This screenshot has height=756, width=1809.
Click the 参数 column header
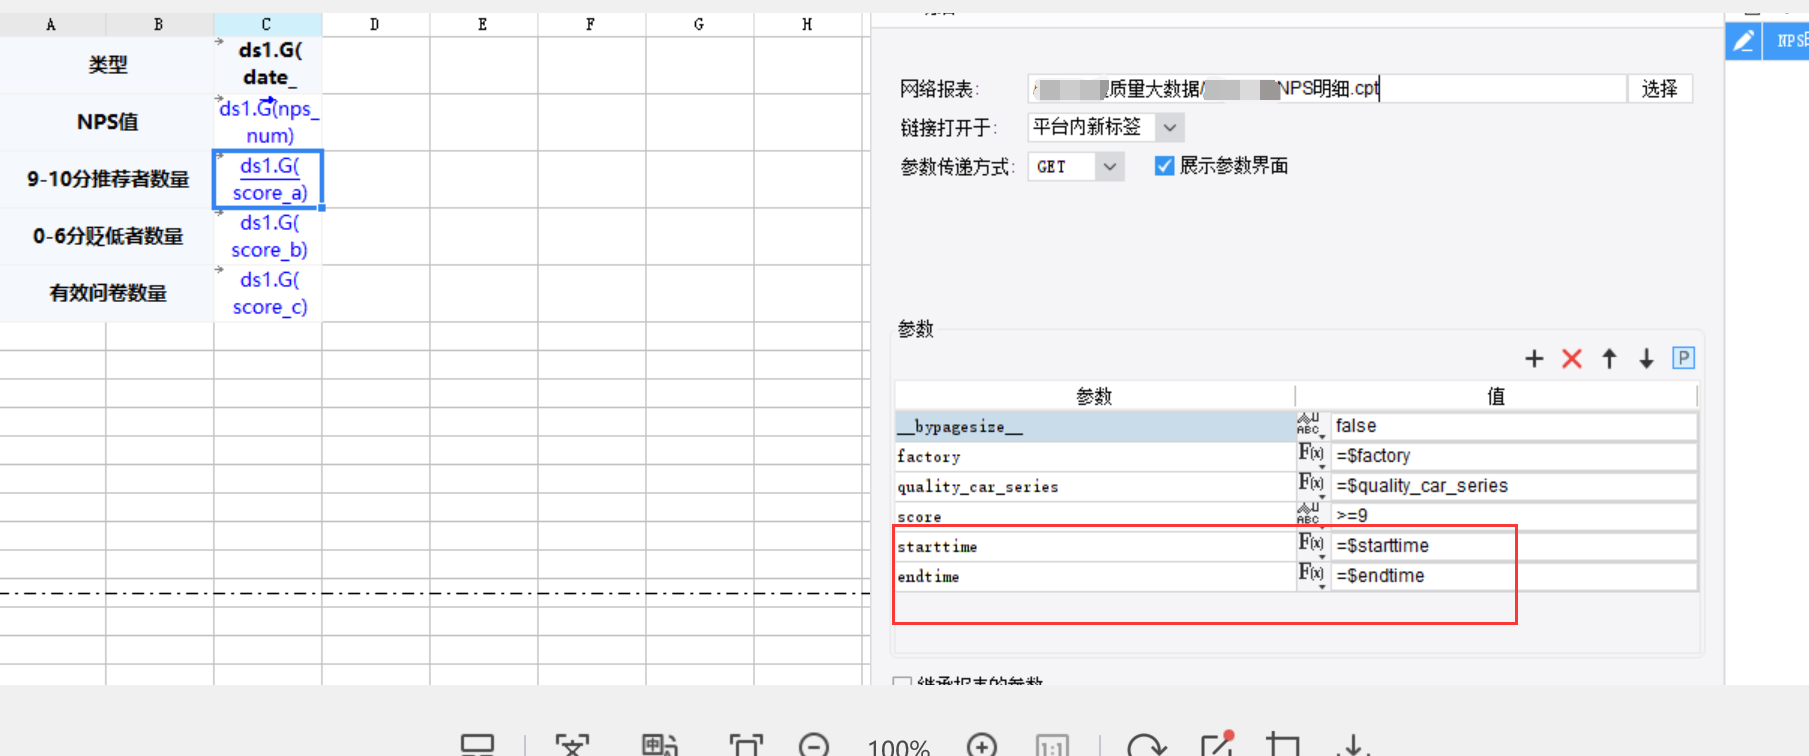pos(1095,396)
